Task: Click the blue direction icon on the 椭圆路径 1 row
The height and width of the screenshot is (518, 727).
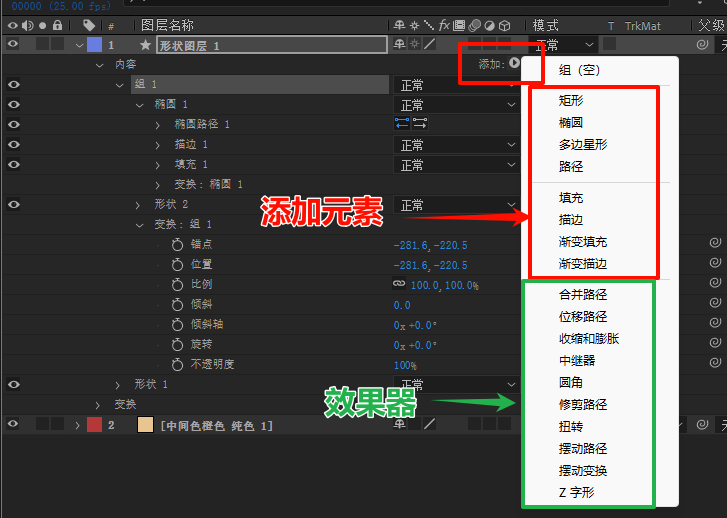Action: coord(402,123)
